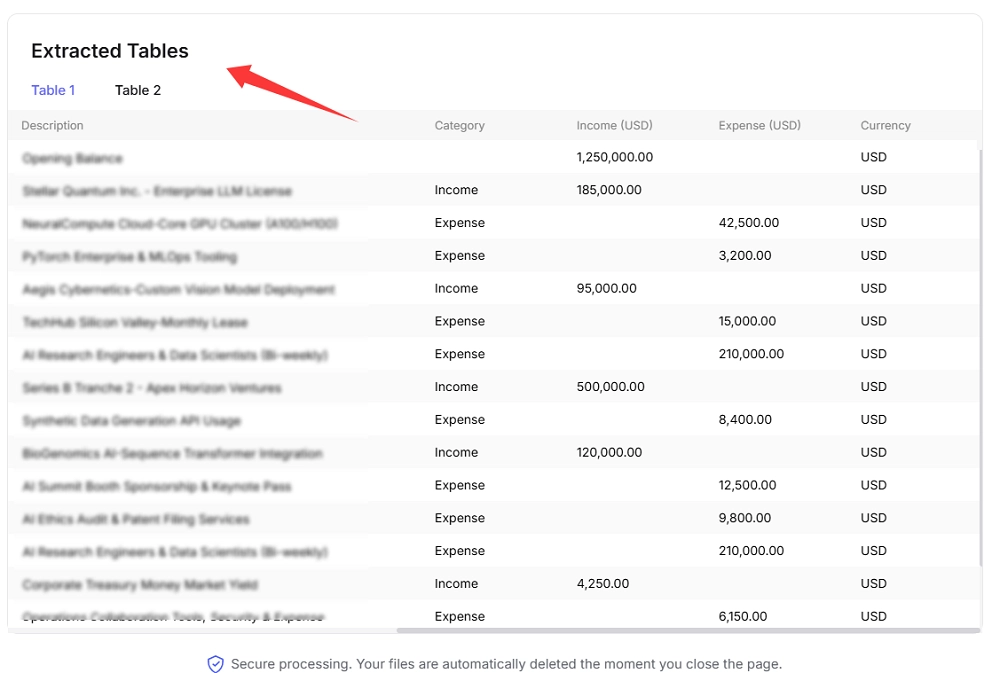Select the 6,150.00 expense cell
The width and height of the screenshot is (1000, 673).
click(x=743, y=616)
